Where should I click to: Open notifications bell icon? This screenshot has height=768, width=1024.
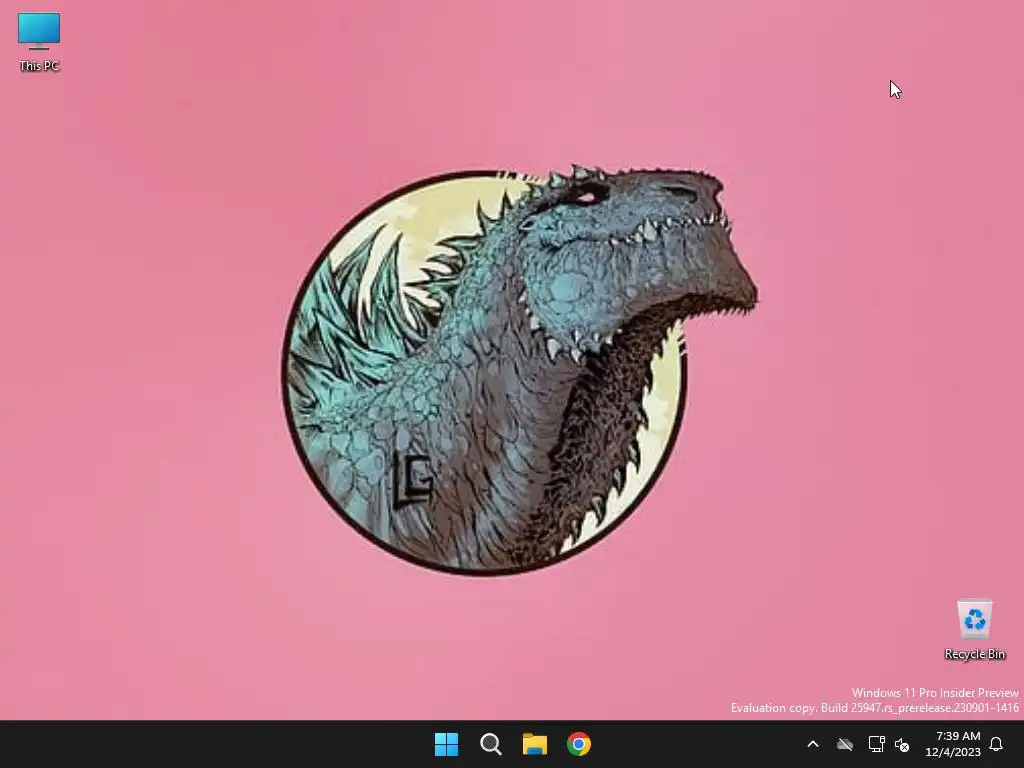(x=996, y=744)
